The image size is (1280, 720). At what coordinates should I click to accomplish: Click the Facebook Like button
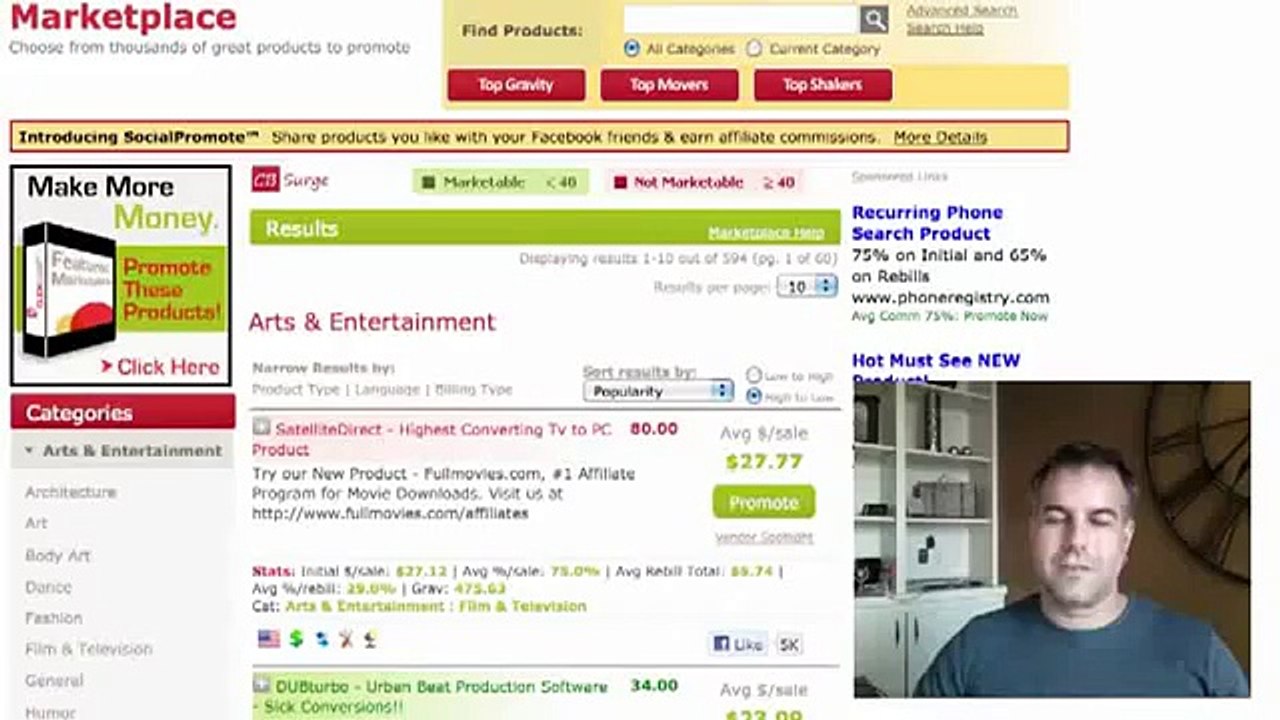pyautogui.click(x=738, y=644)
